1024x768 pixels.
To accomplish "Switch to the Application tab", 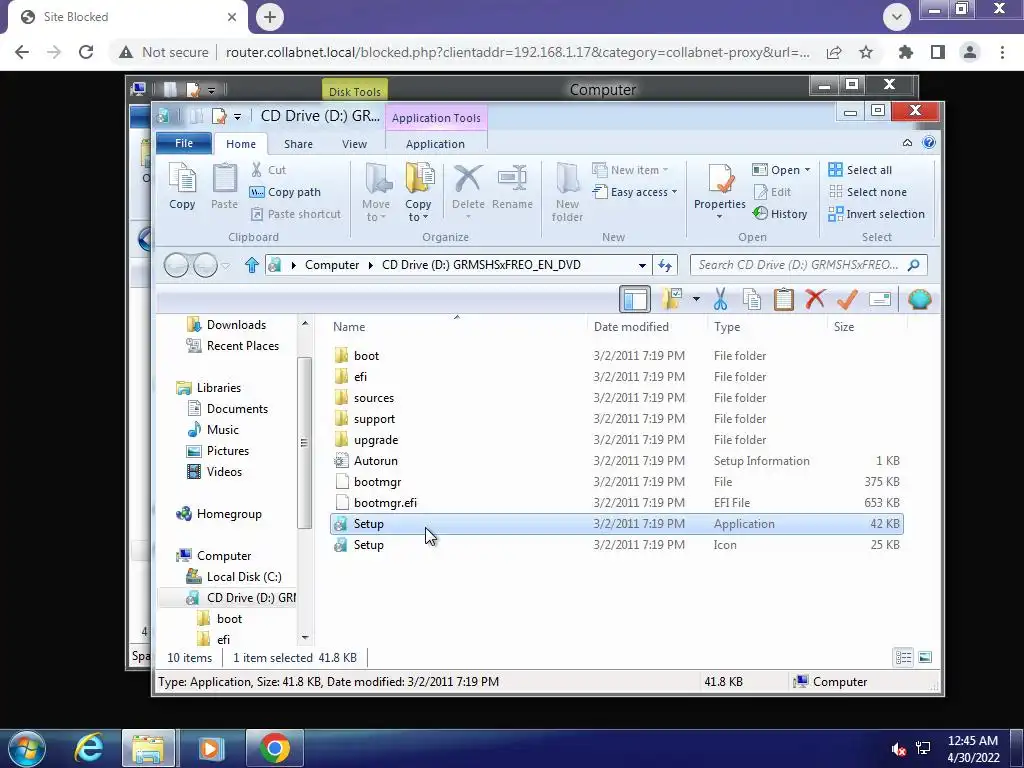I will (435, 144).
